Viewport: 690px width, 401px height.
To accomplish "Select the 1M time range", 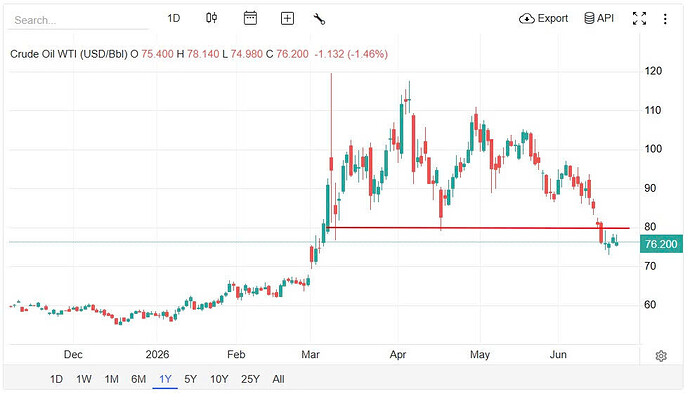I will (111, 379).
